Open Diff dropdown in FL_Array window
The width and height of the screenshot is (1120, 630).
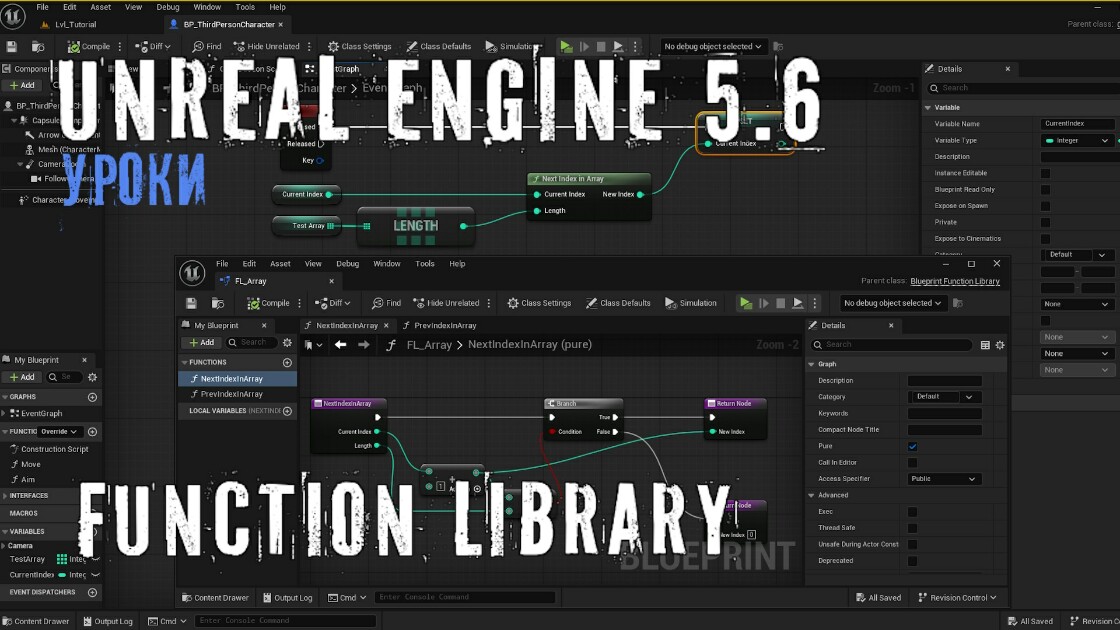(333, 303)
